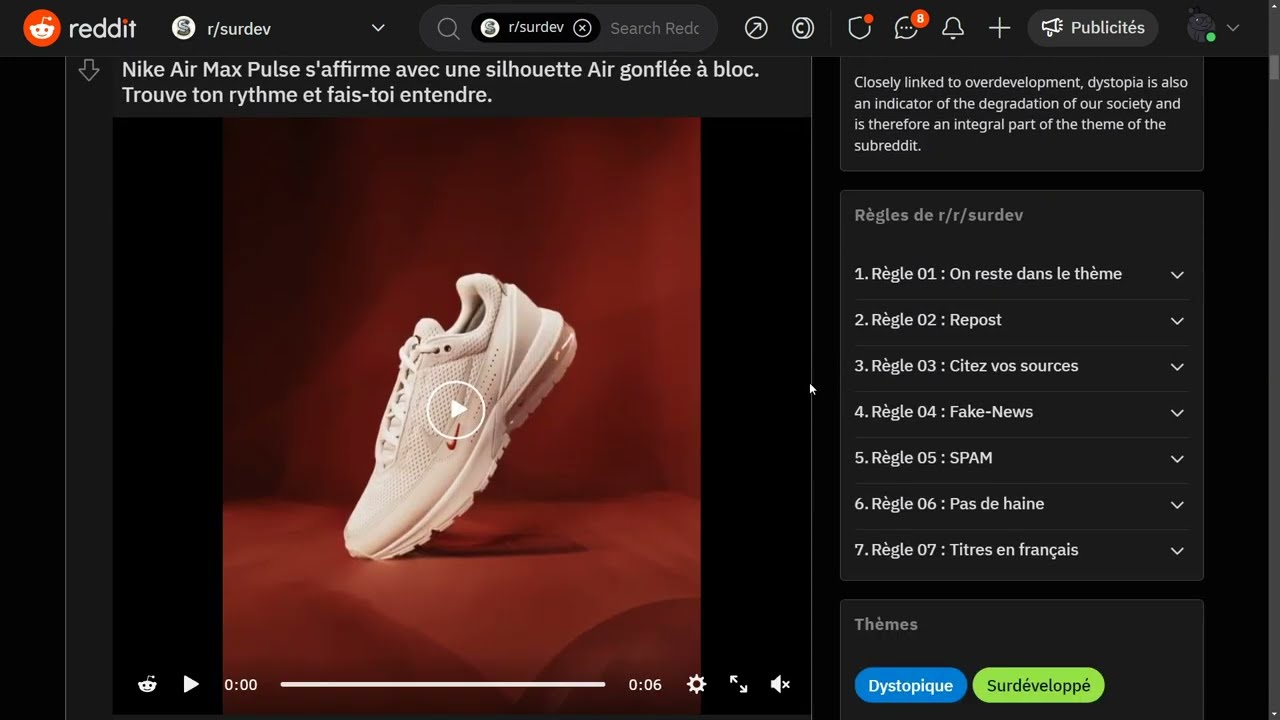Open the r/surdev community icon in header
1280x720 pixels.
pyautogui.click(x=183, y=28)
